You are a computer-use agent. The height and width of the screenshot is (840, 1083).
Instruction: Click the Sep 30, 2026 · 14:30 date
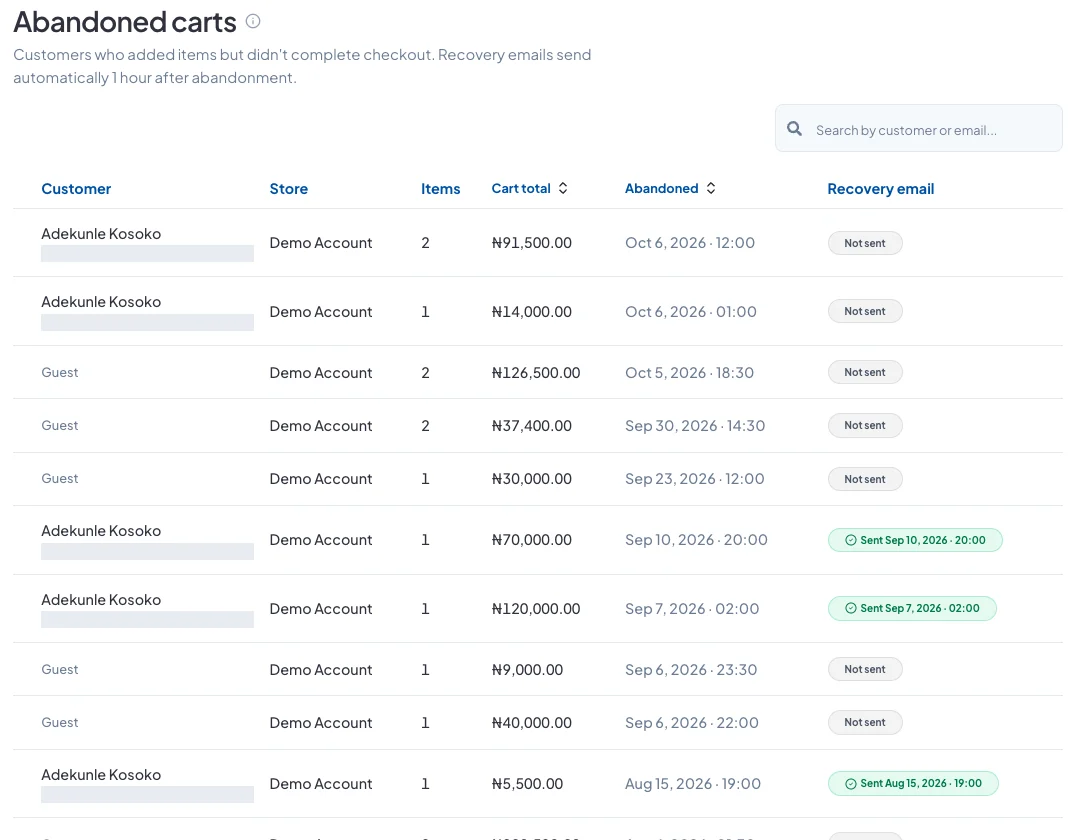point(695,426)
